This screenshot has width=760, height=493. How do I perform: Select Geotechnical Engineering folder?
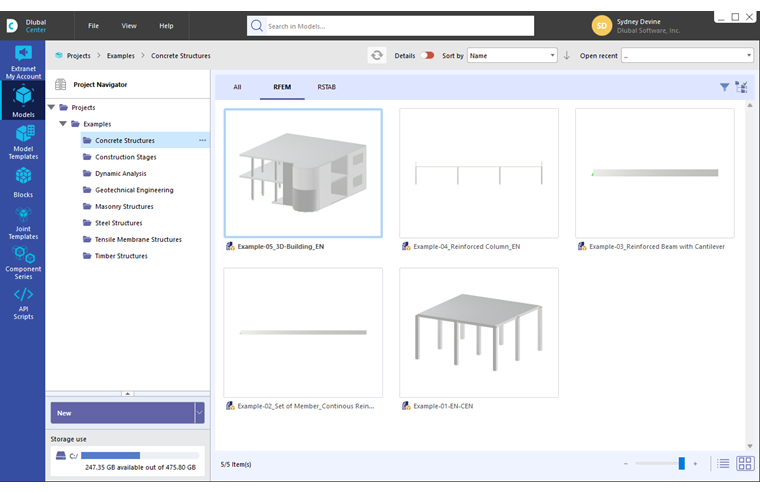click(x=134, y=190)
